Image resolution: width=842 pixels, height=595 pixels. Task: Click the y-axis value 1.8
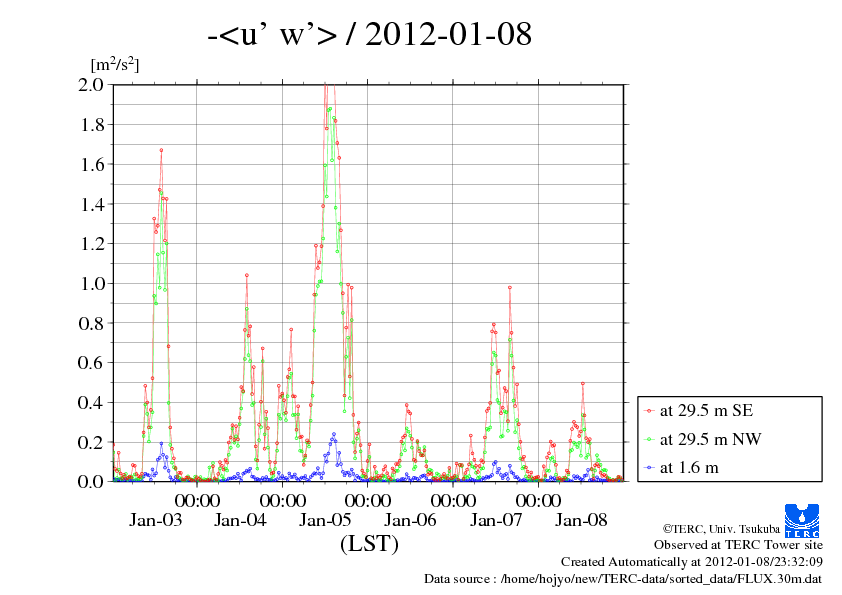point(92,125)
